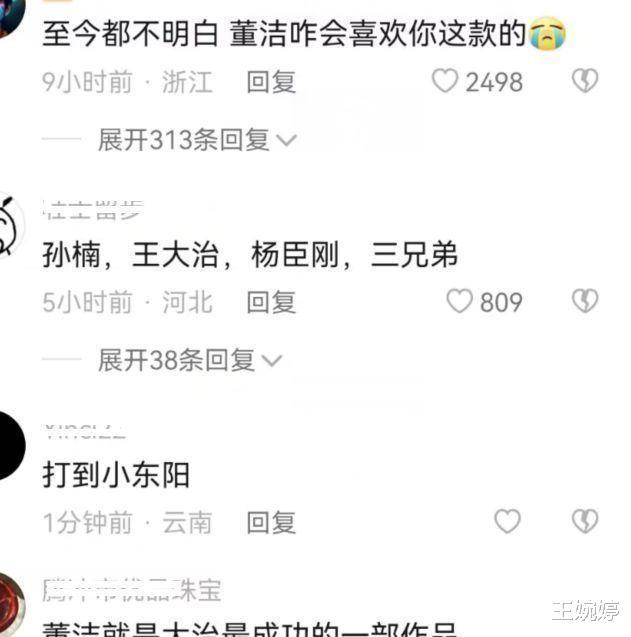
Task: Reply to the 5小时前 Hebei comment
Action: tap(271, 302)
